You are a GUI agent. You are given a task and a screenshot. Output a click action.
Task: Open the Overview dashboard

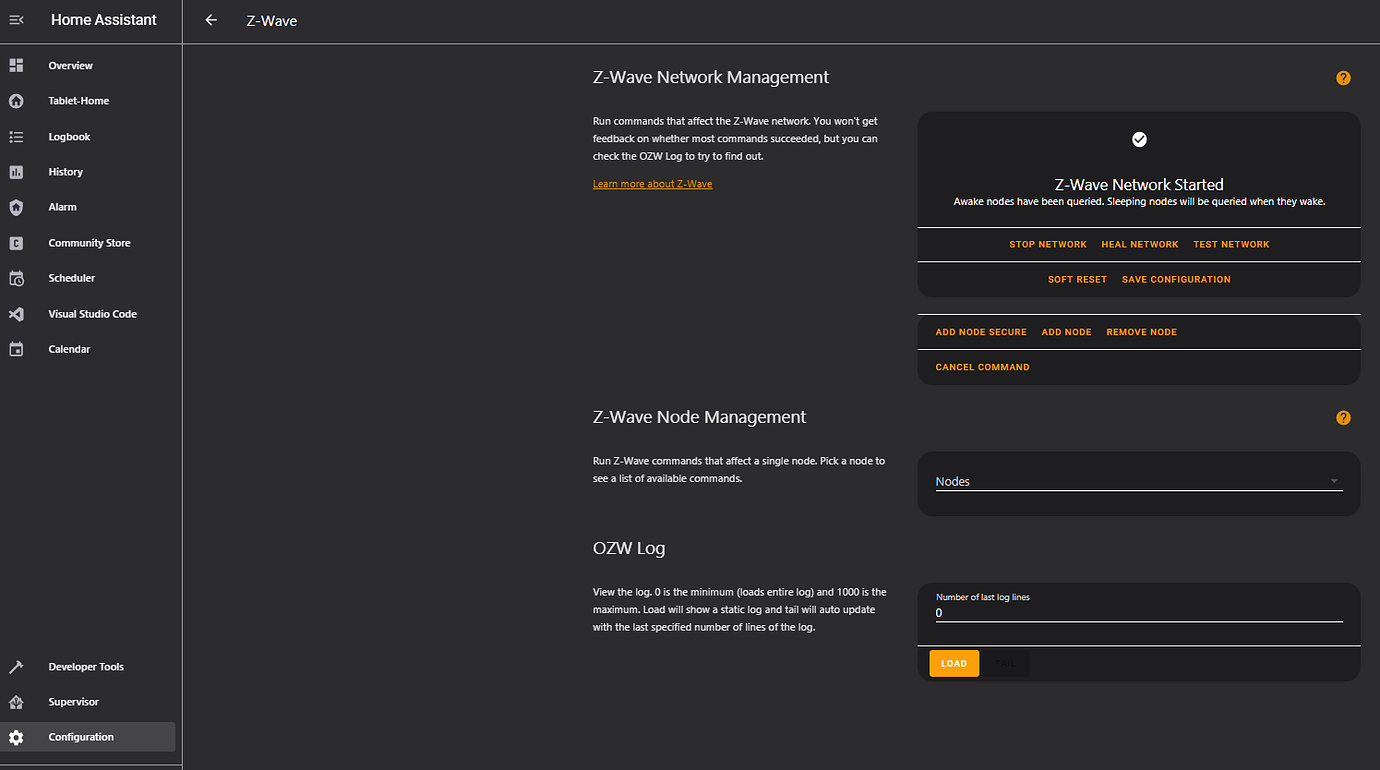[x=70, y=65]
